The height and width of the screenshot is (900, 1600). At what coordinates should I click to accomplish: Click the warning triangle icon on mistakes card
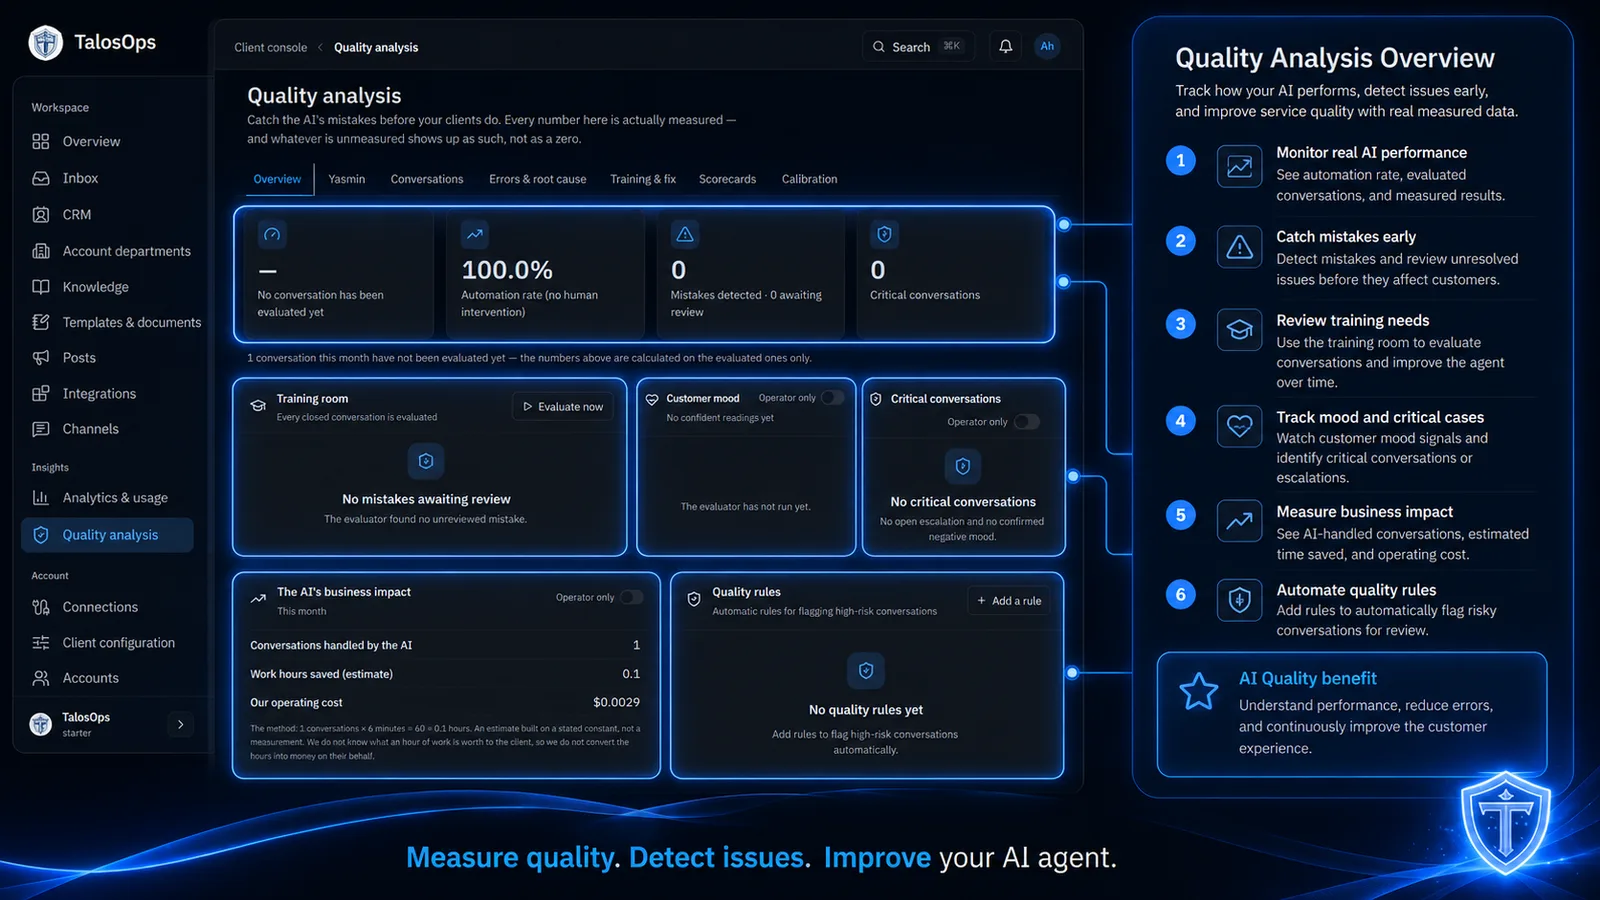tap(685, 234)
